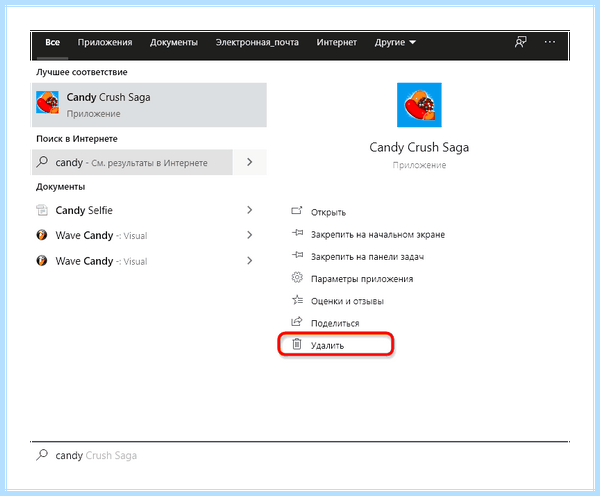The width and height of the screenshot is (600, 496).
Task: Expand the Другие dropdown
Action: tap(395, 42)
